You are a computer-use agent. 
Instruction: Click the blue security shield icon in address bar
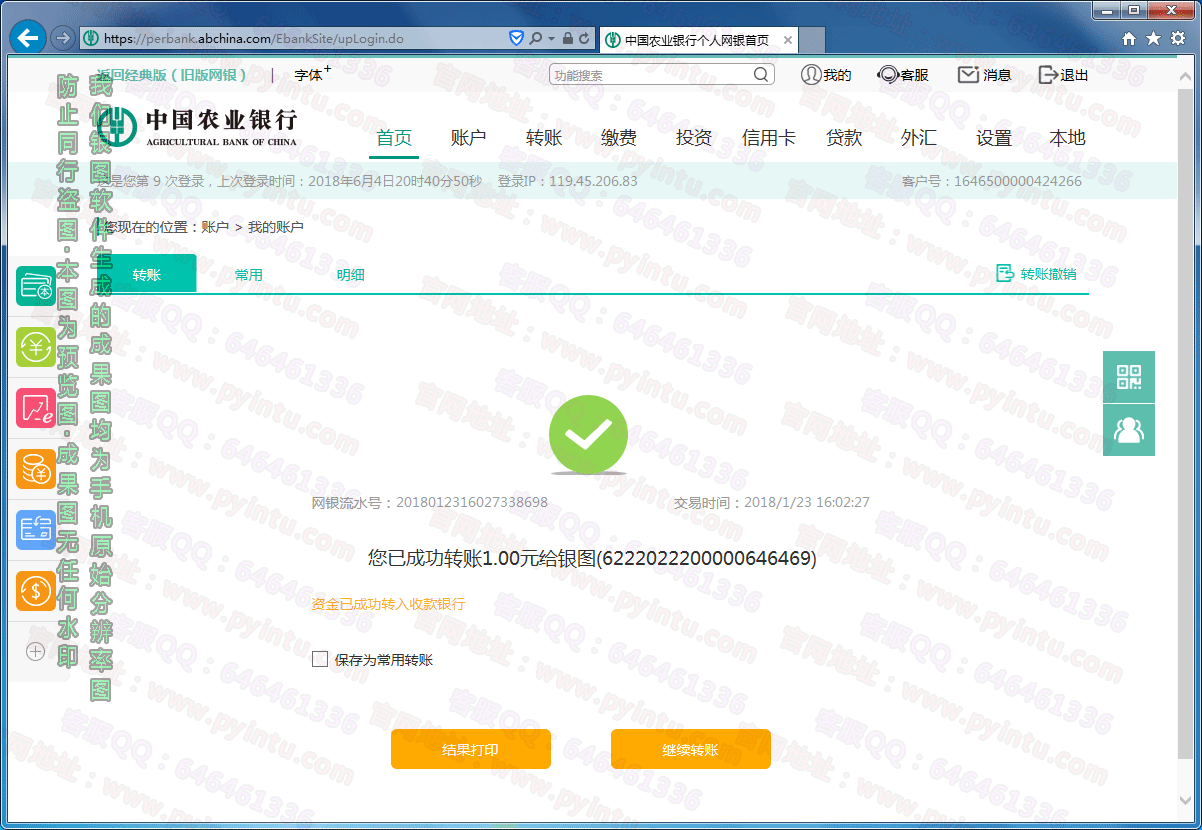517,39
